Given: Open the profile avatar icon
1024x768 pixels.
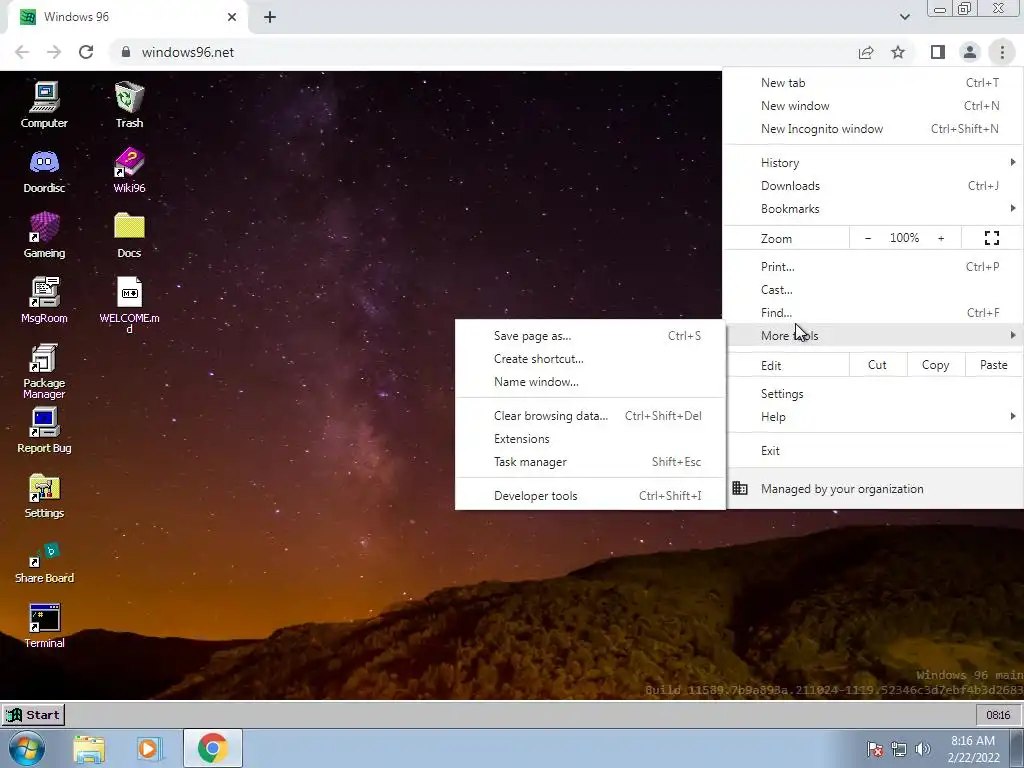Looking at the screenshot, I should [970, 52].
